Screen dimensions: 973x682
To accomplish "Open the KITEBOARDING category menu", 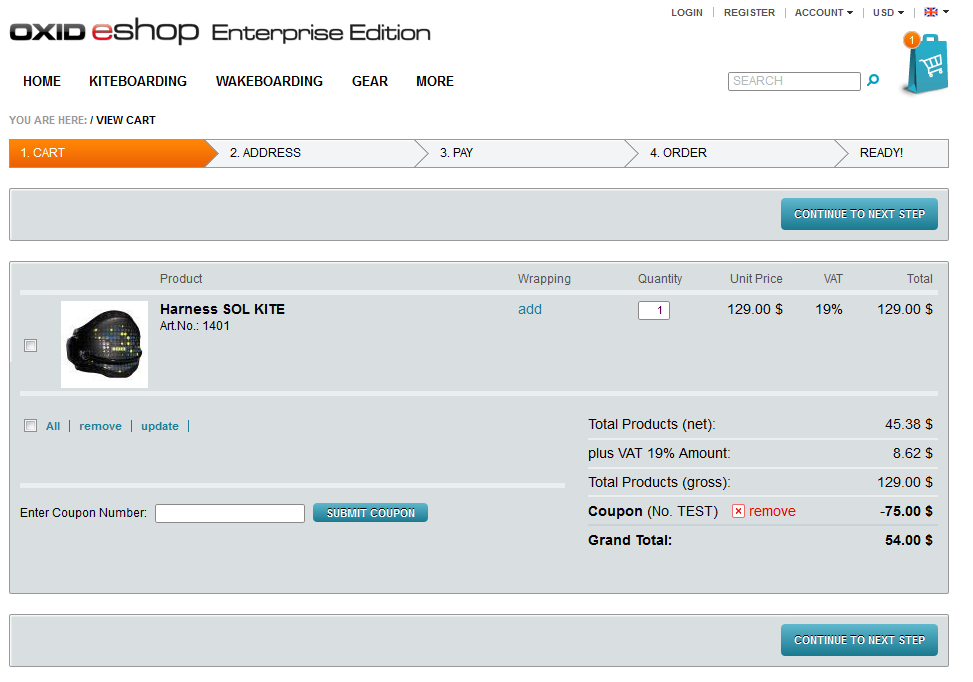I will point(138,81).
